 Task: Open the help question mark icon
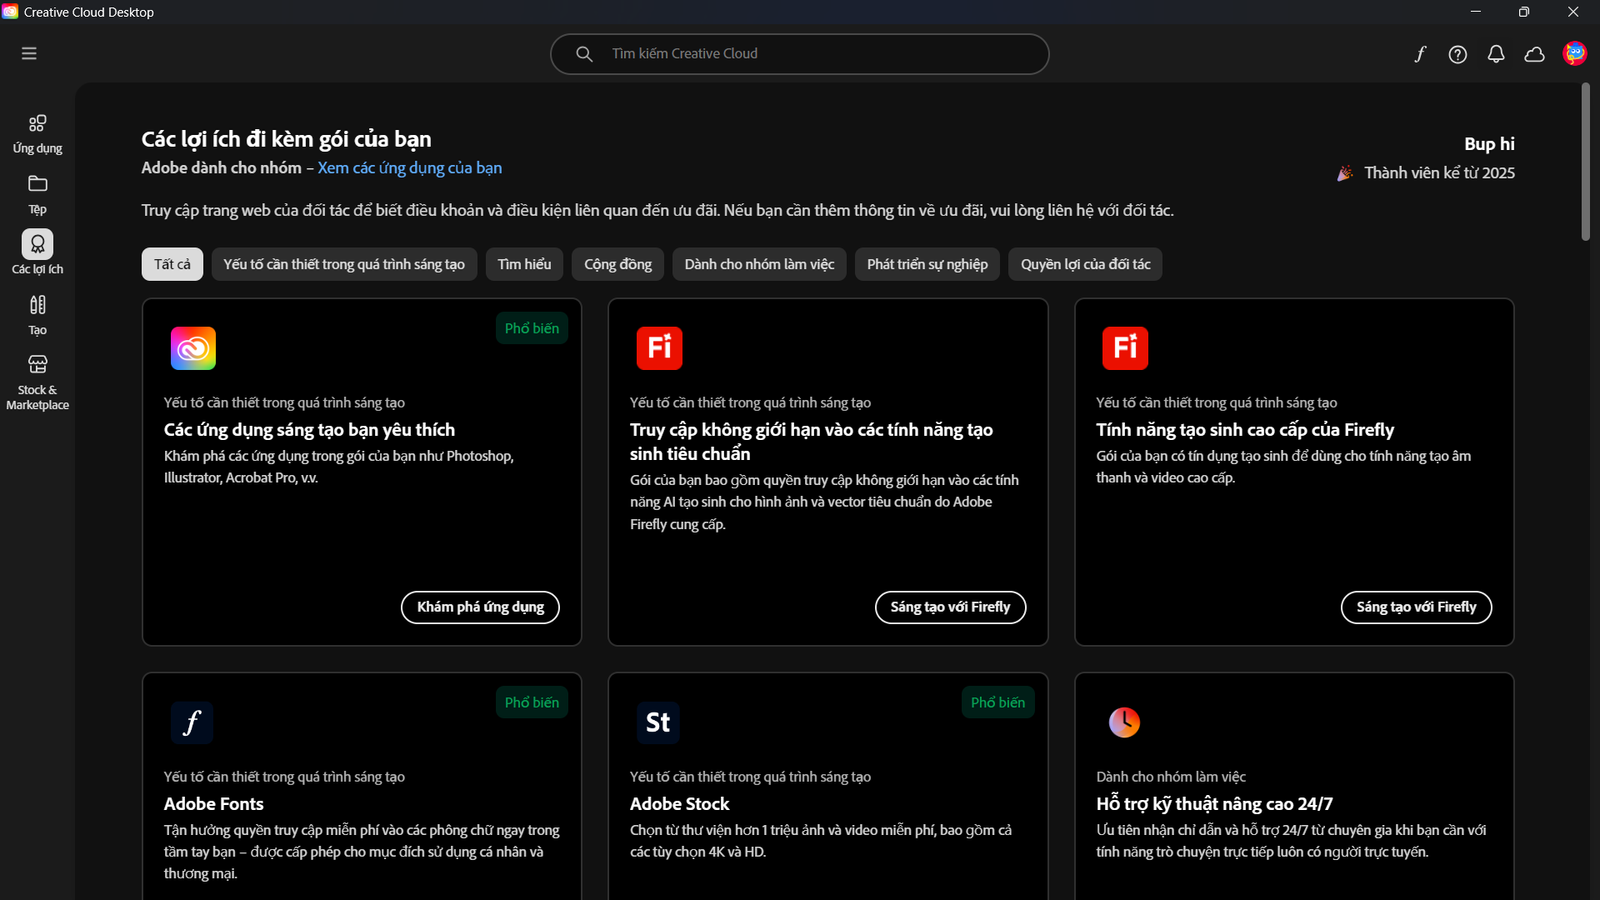point(1458,54)
